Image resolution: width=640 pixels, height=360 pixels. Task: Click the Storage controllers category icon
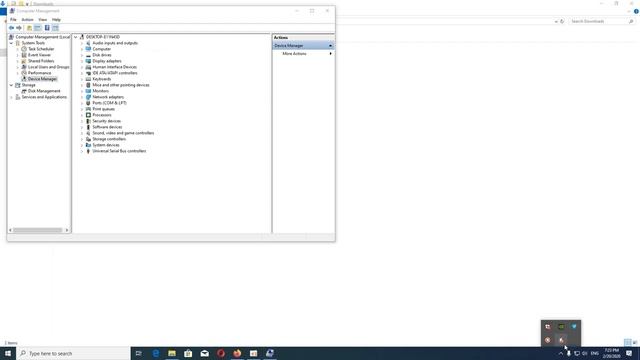[88, 139]
